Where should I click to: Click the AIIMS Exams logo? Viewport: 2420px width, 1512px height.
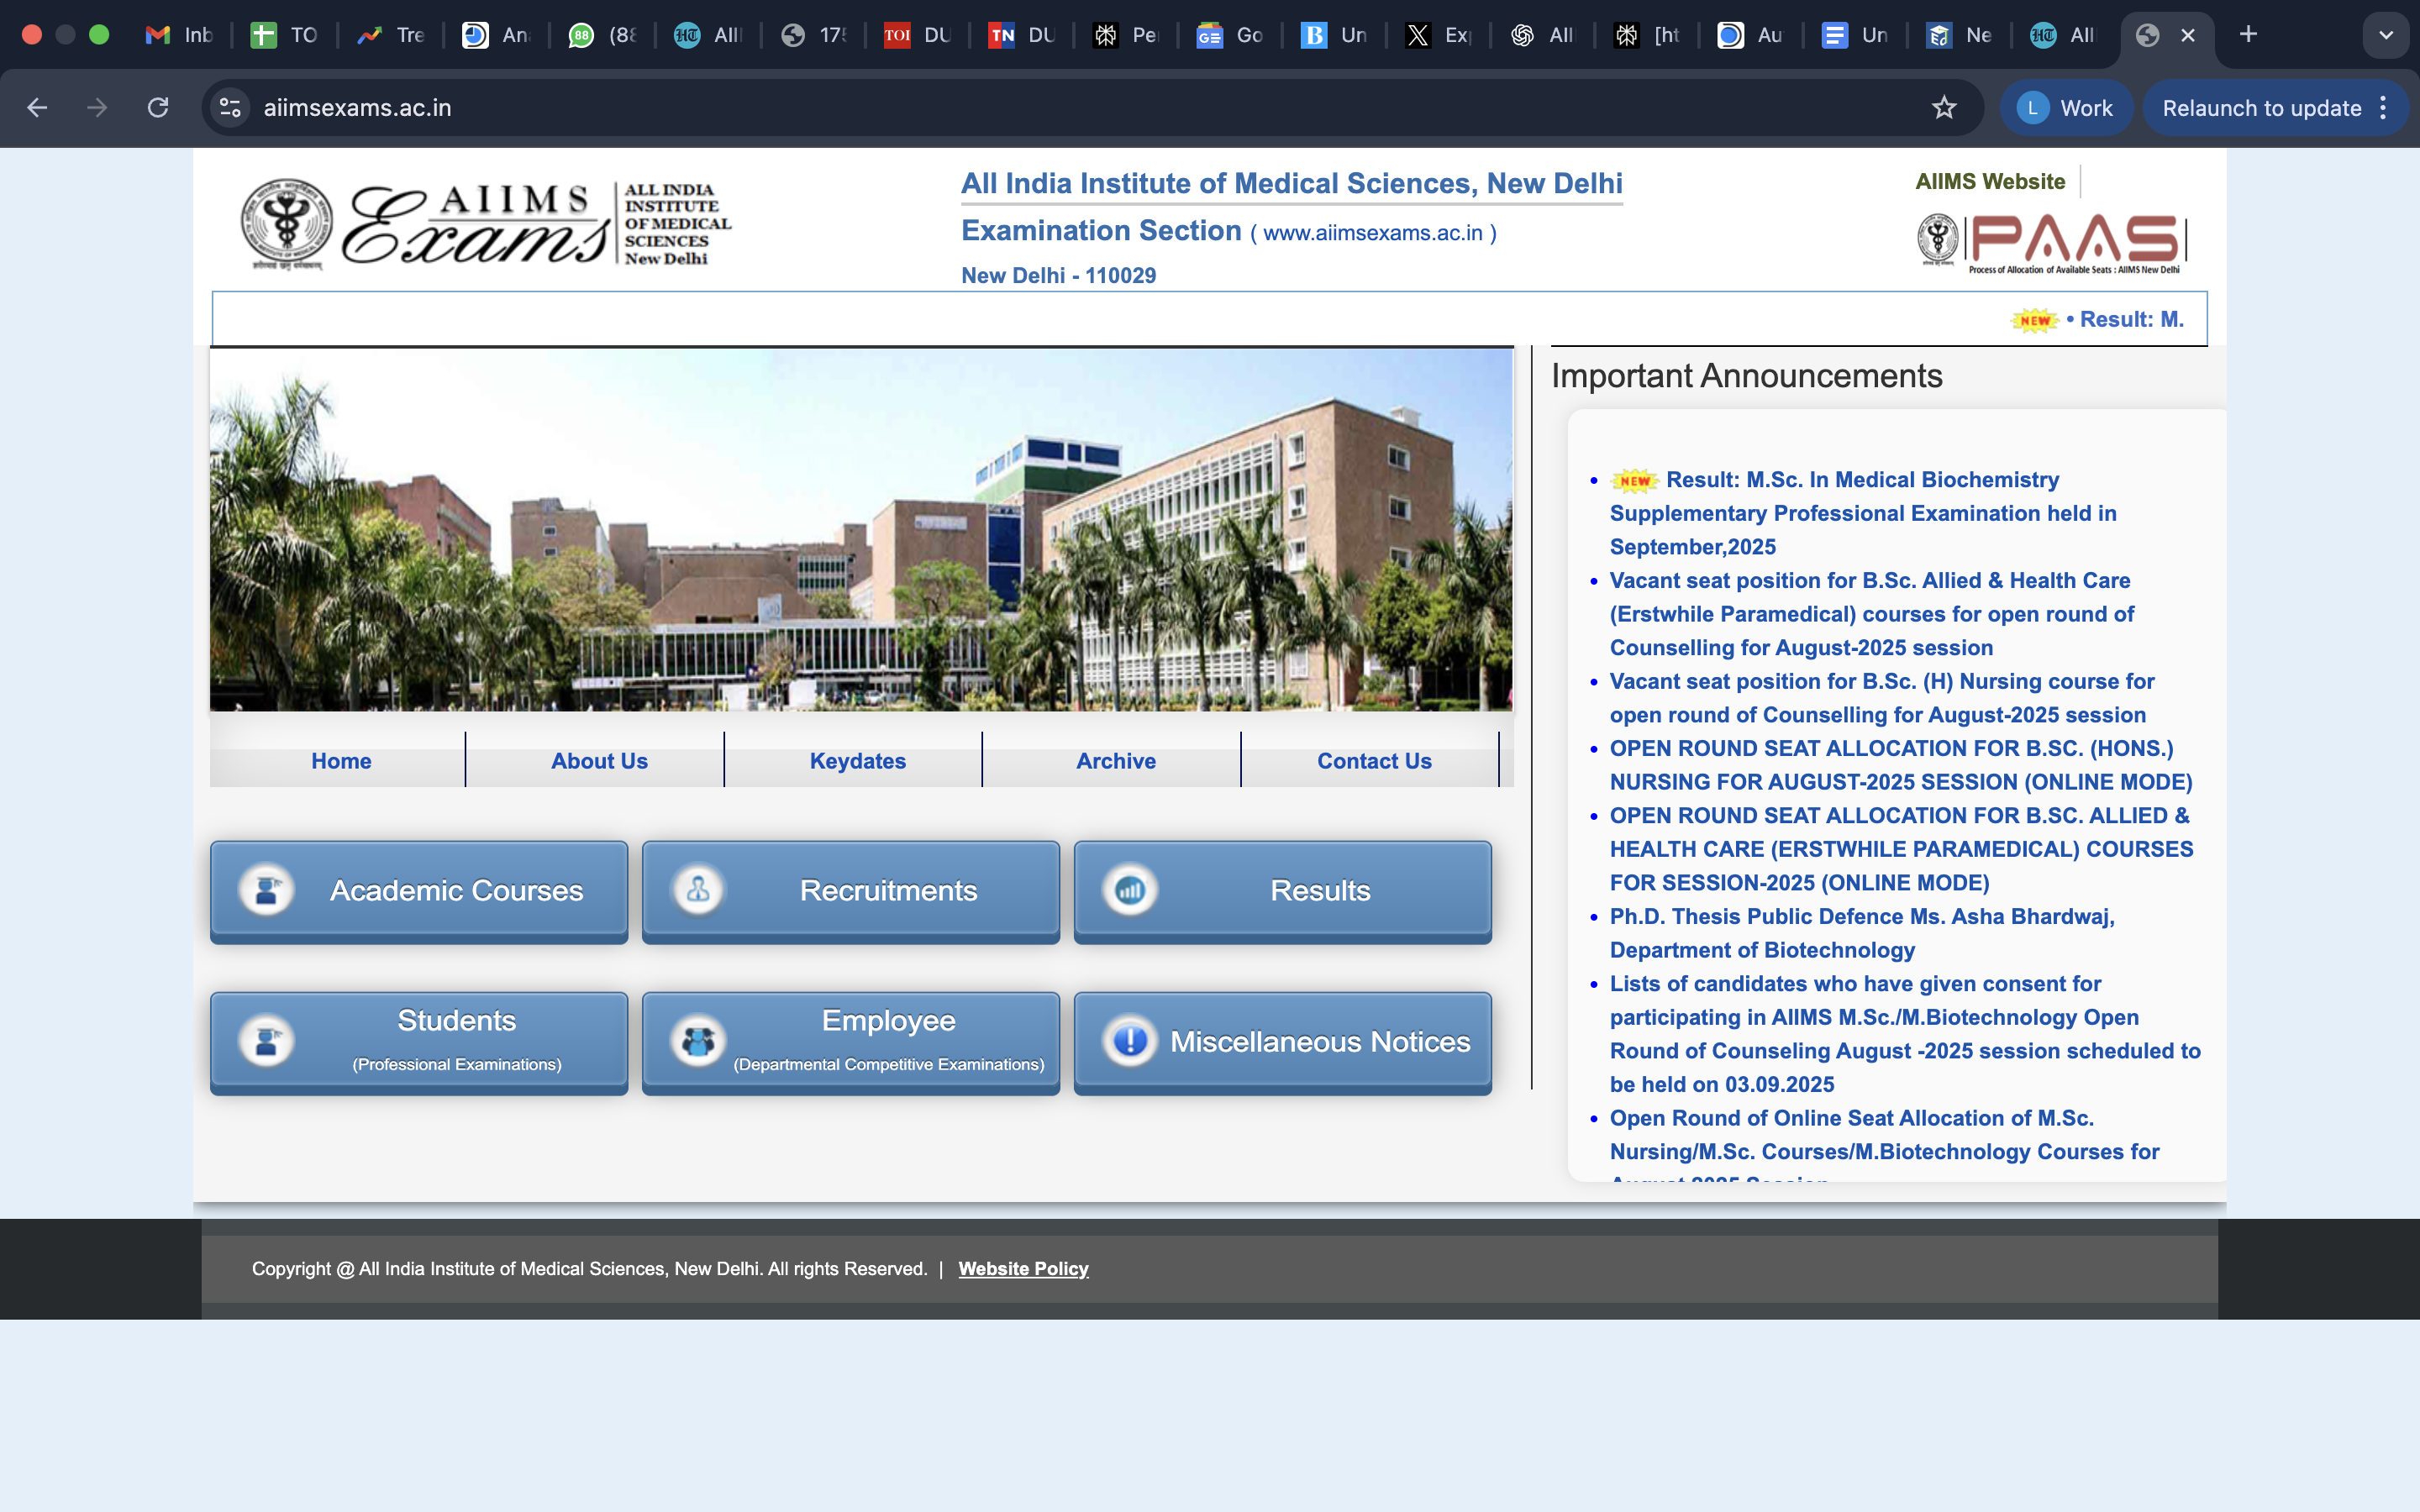pyautogui.click(x=486, y=224)
